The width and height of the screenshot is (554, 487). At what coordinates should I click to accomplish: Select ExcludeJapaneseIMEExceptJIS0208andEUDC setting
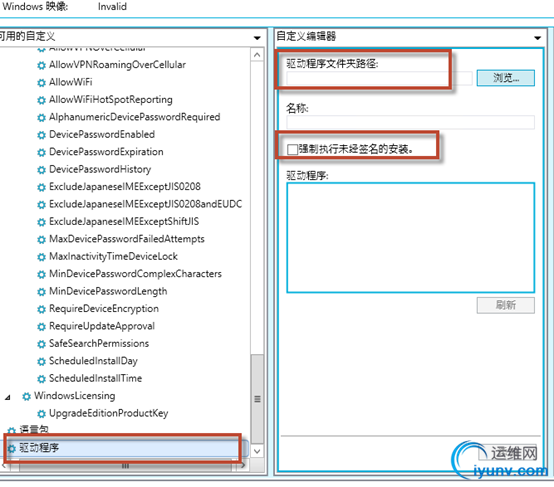click(146, 204)
